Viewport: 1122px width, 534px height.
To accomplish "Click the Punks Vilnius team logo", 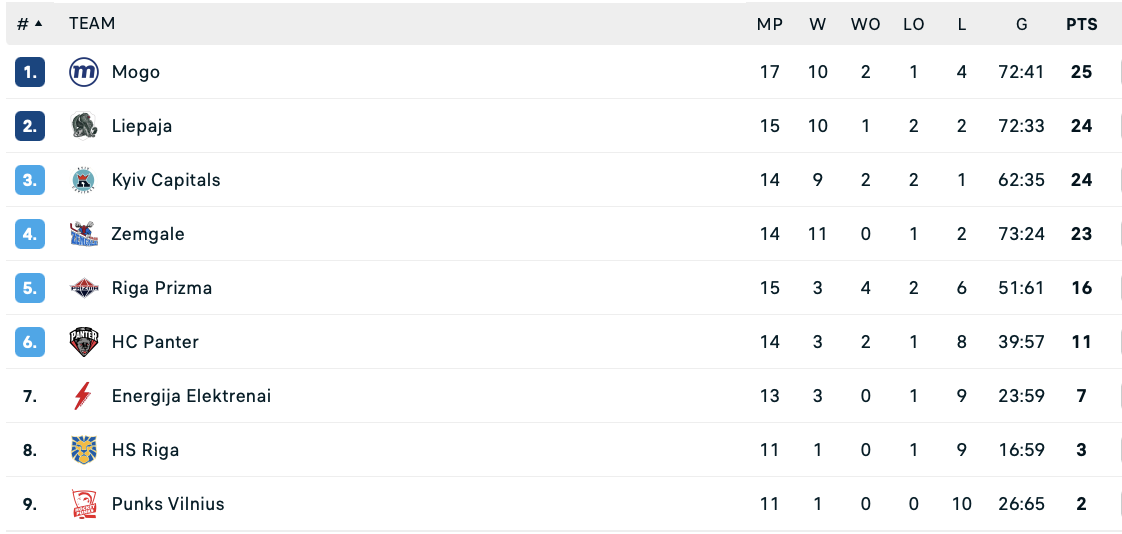I will pos(84,504).
